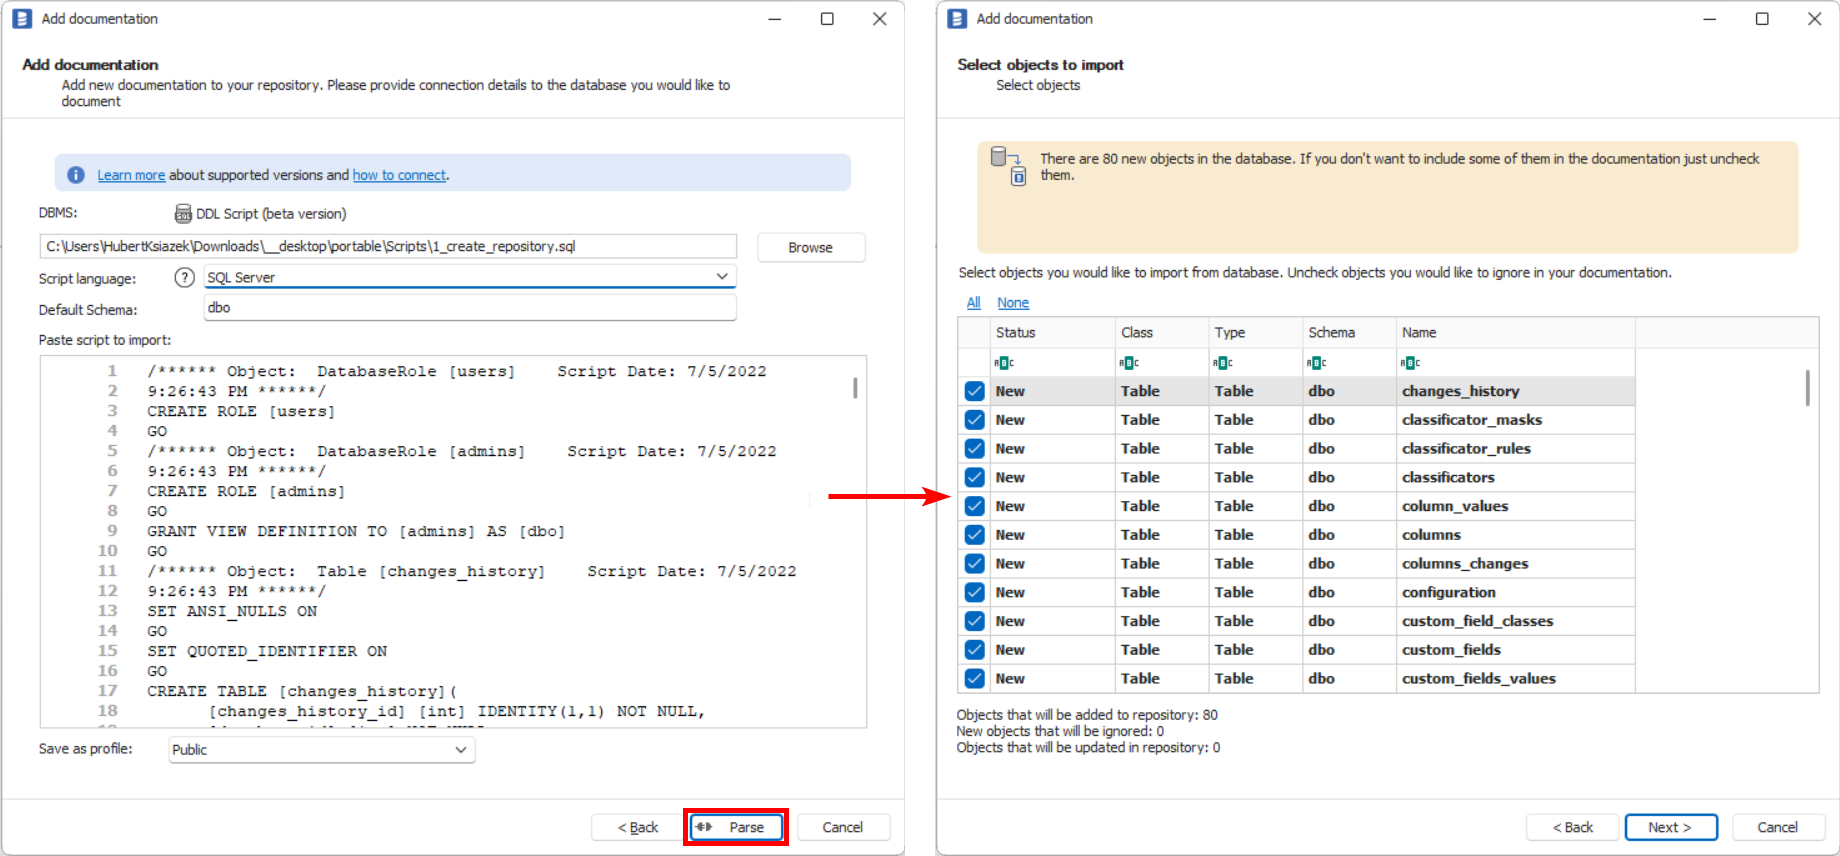1840x856 pixels.
Task: Uncheck the changes_history table checkbox
Action: tap(975, 391)
